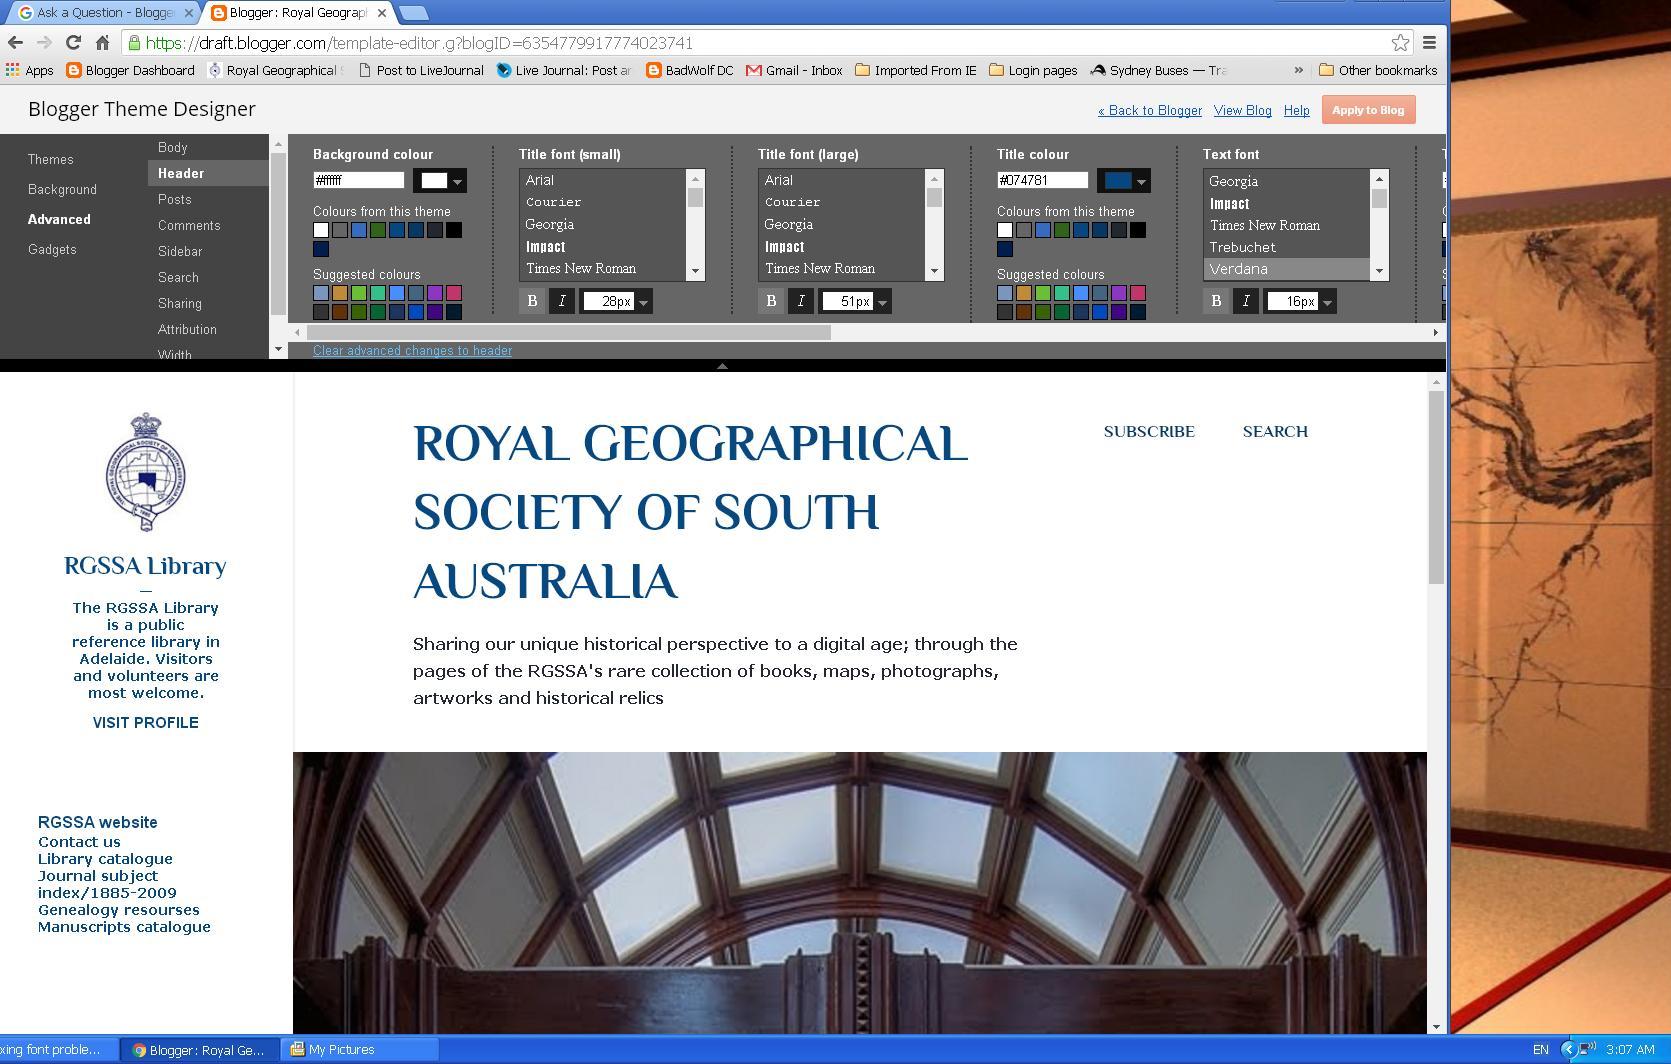Open My Pictures from the taskbar
Image resolution: width=1671 pixels, height=1064 pixels.
tap(360, 1050)
